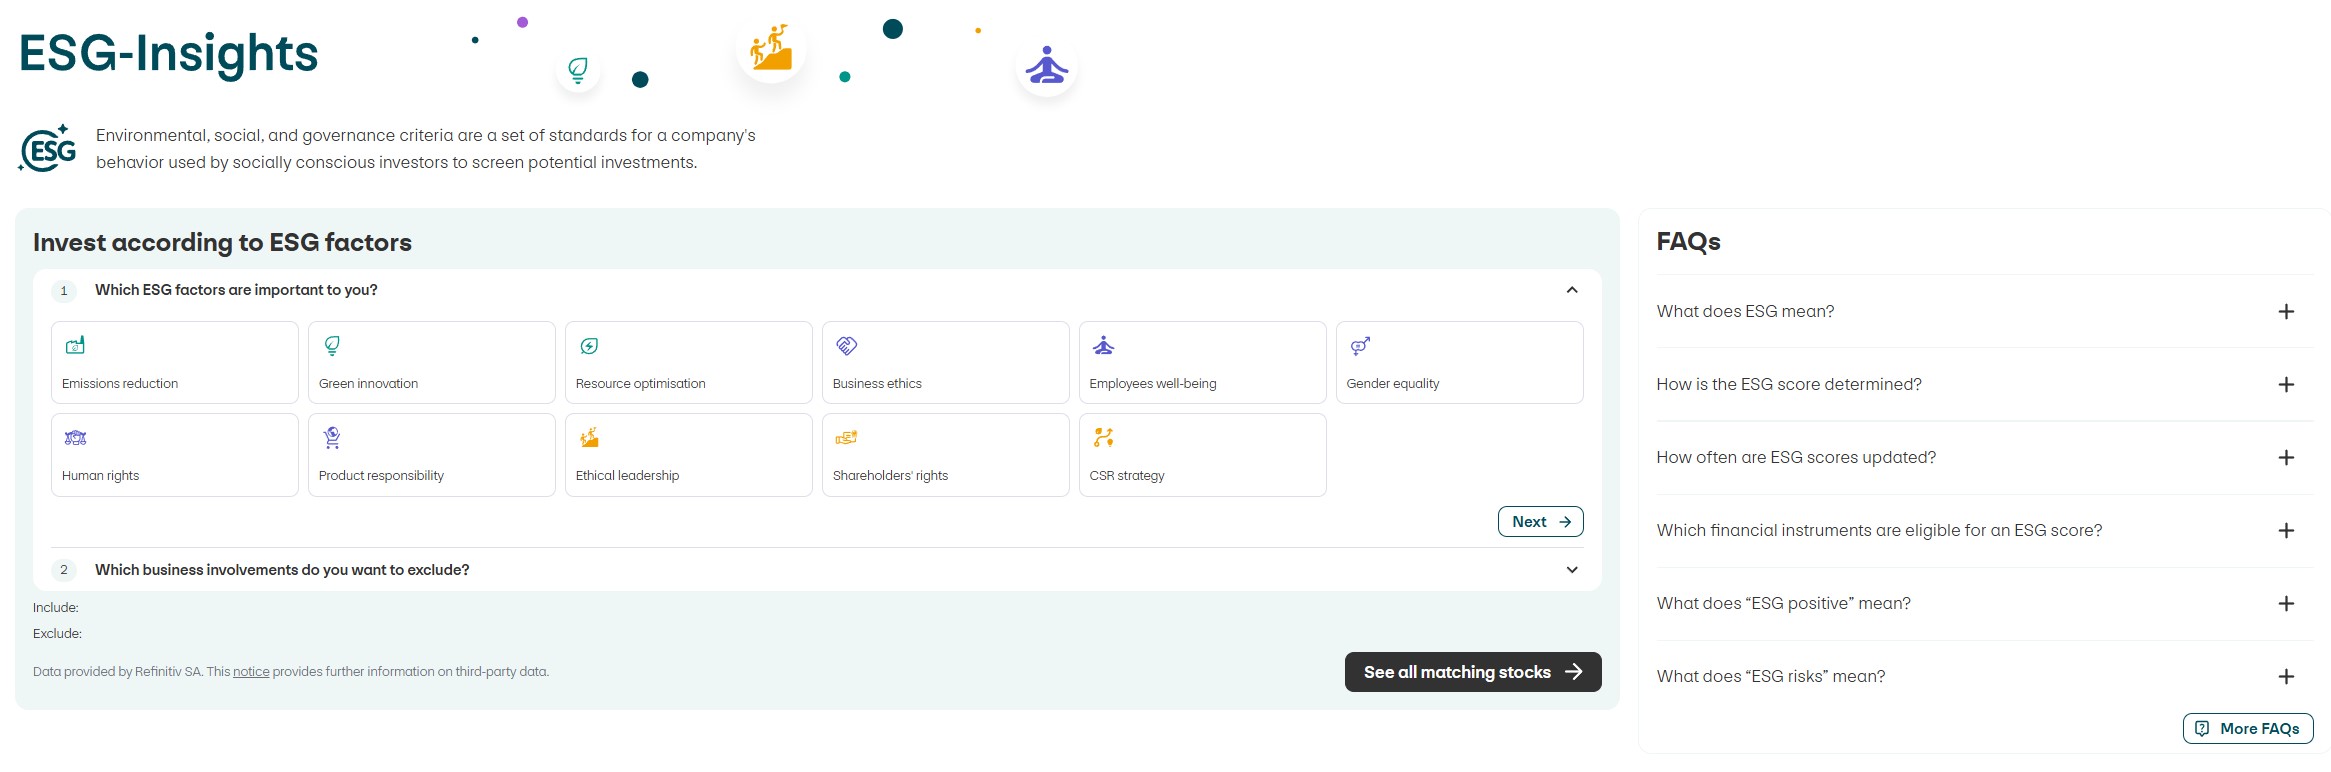
Task: Click the Product responsibility icon
Action: coord(332,438)
